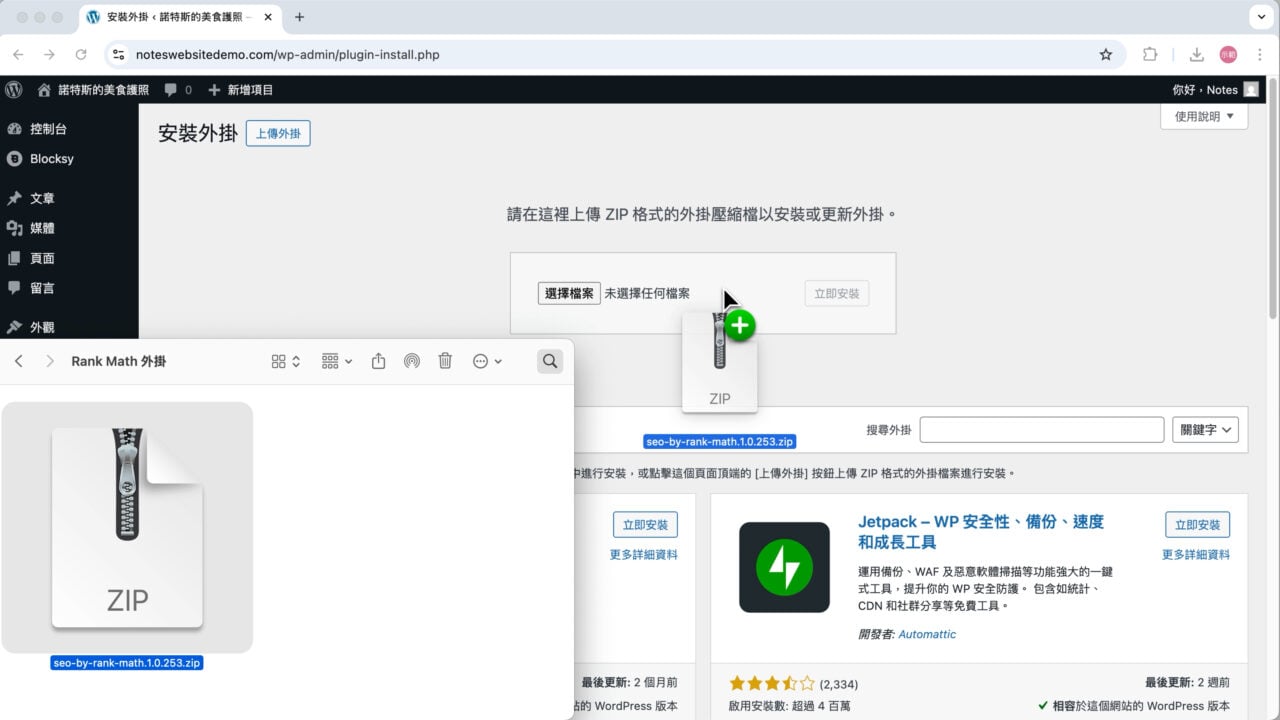
Task: Click the comments bubble icon in the admin bar
Action: pos(168,89)
